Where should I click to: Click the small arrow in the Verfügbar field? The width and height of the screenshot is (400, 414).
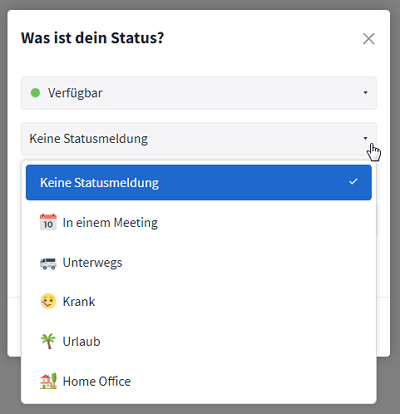(x=365, y=93)
